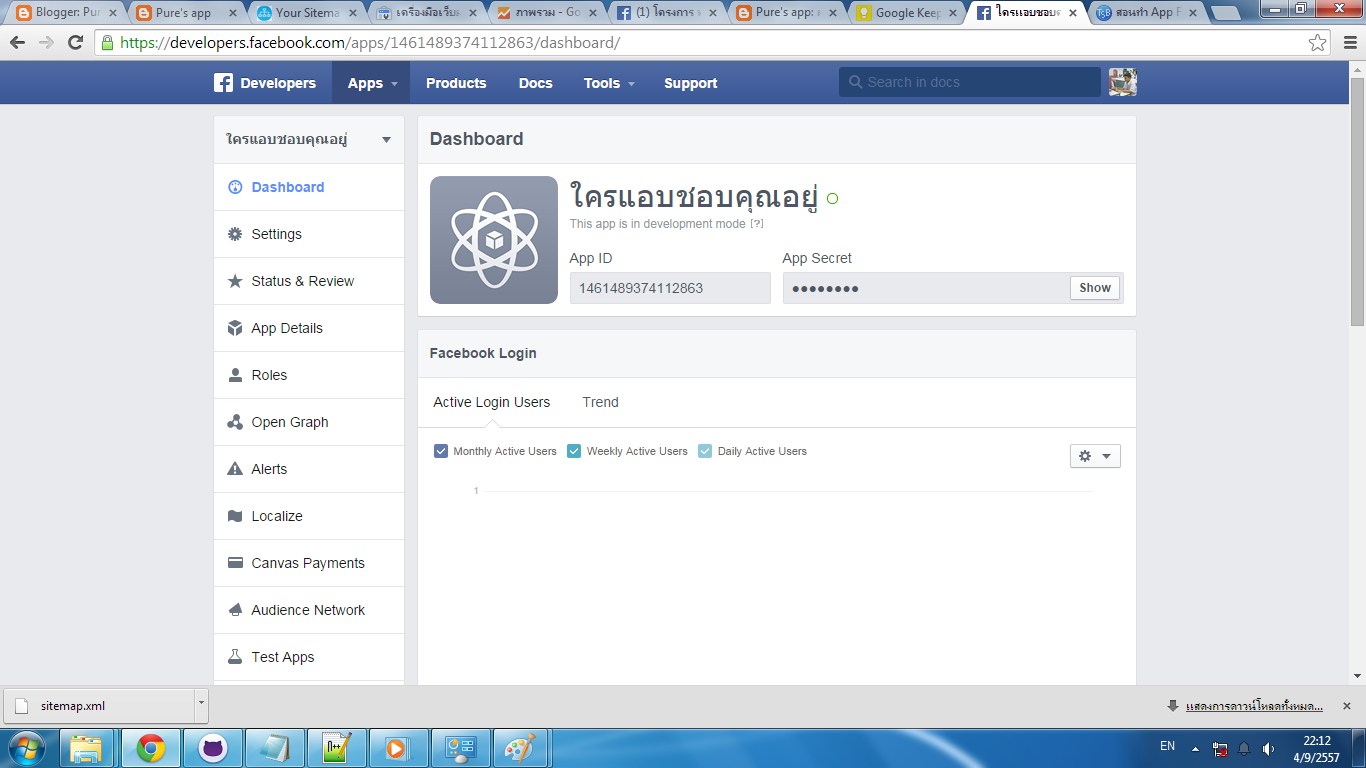Click the development mode help [?] link
Image resolution: width=1366 pixels, height=768 pixels.
(757, 224)
